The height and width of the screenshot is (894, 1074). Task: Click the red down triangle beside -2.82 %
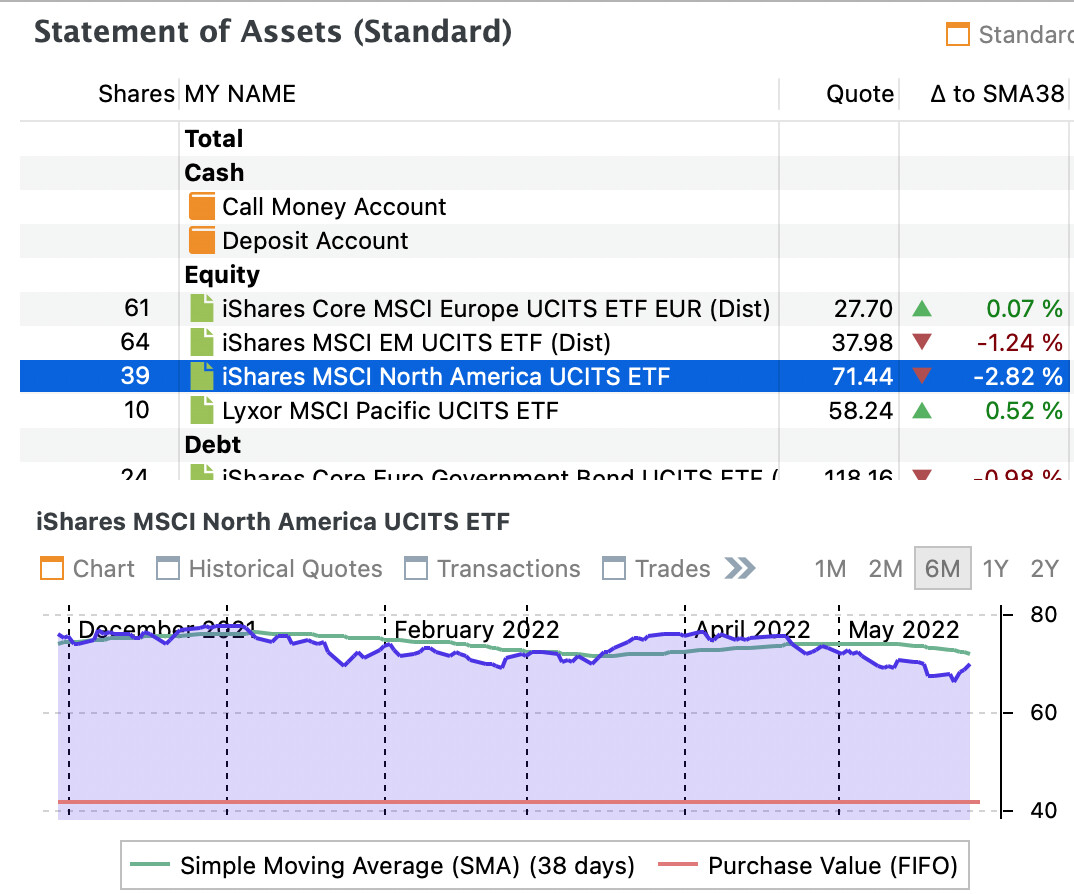click(922, 375)
